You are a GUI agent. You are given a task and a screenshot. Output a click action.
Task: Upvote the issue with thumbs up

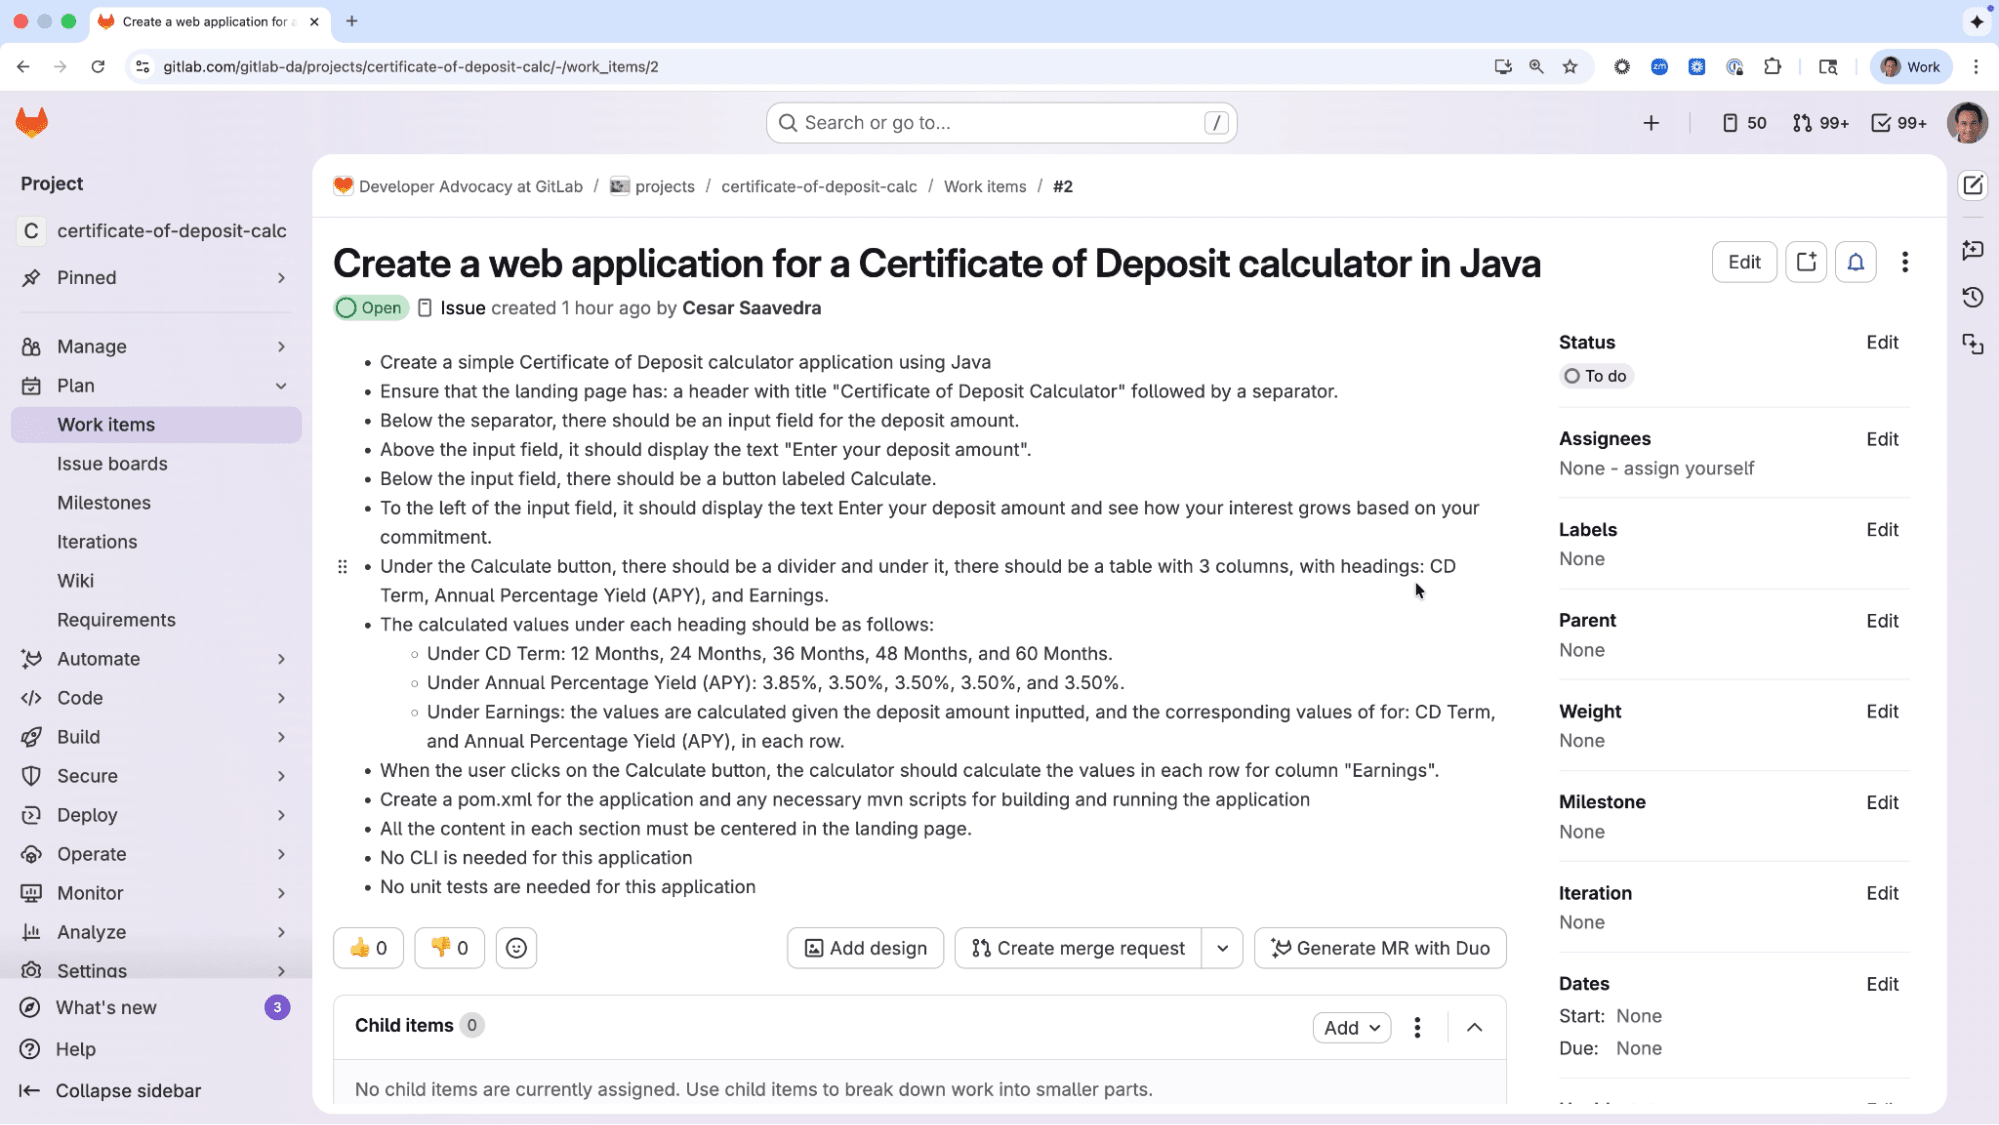pyautogui.click(x=367, y=947)
